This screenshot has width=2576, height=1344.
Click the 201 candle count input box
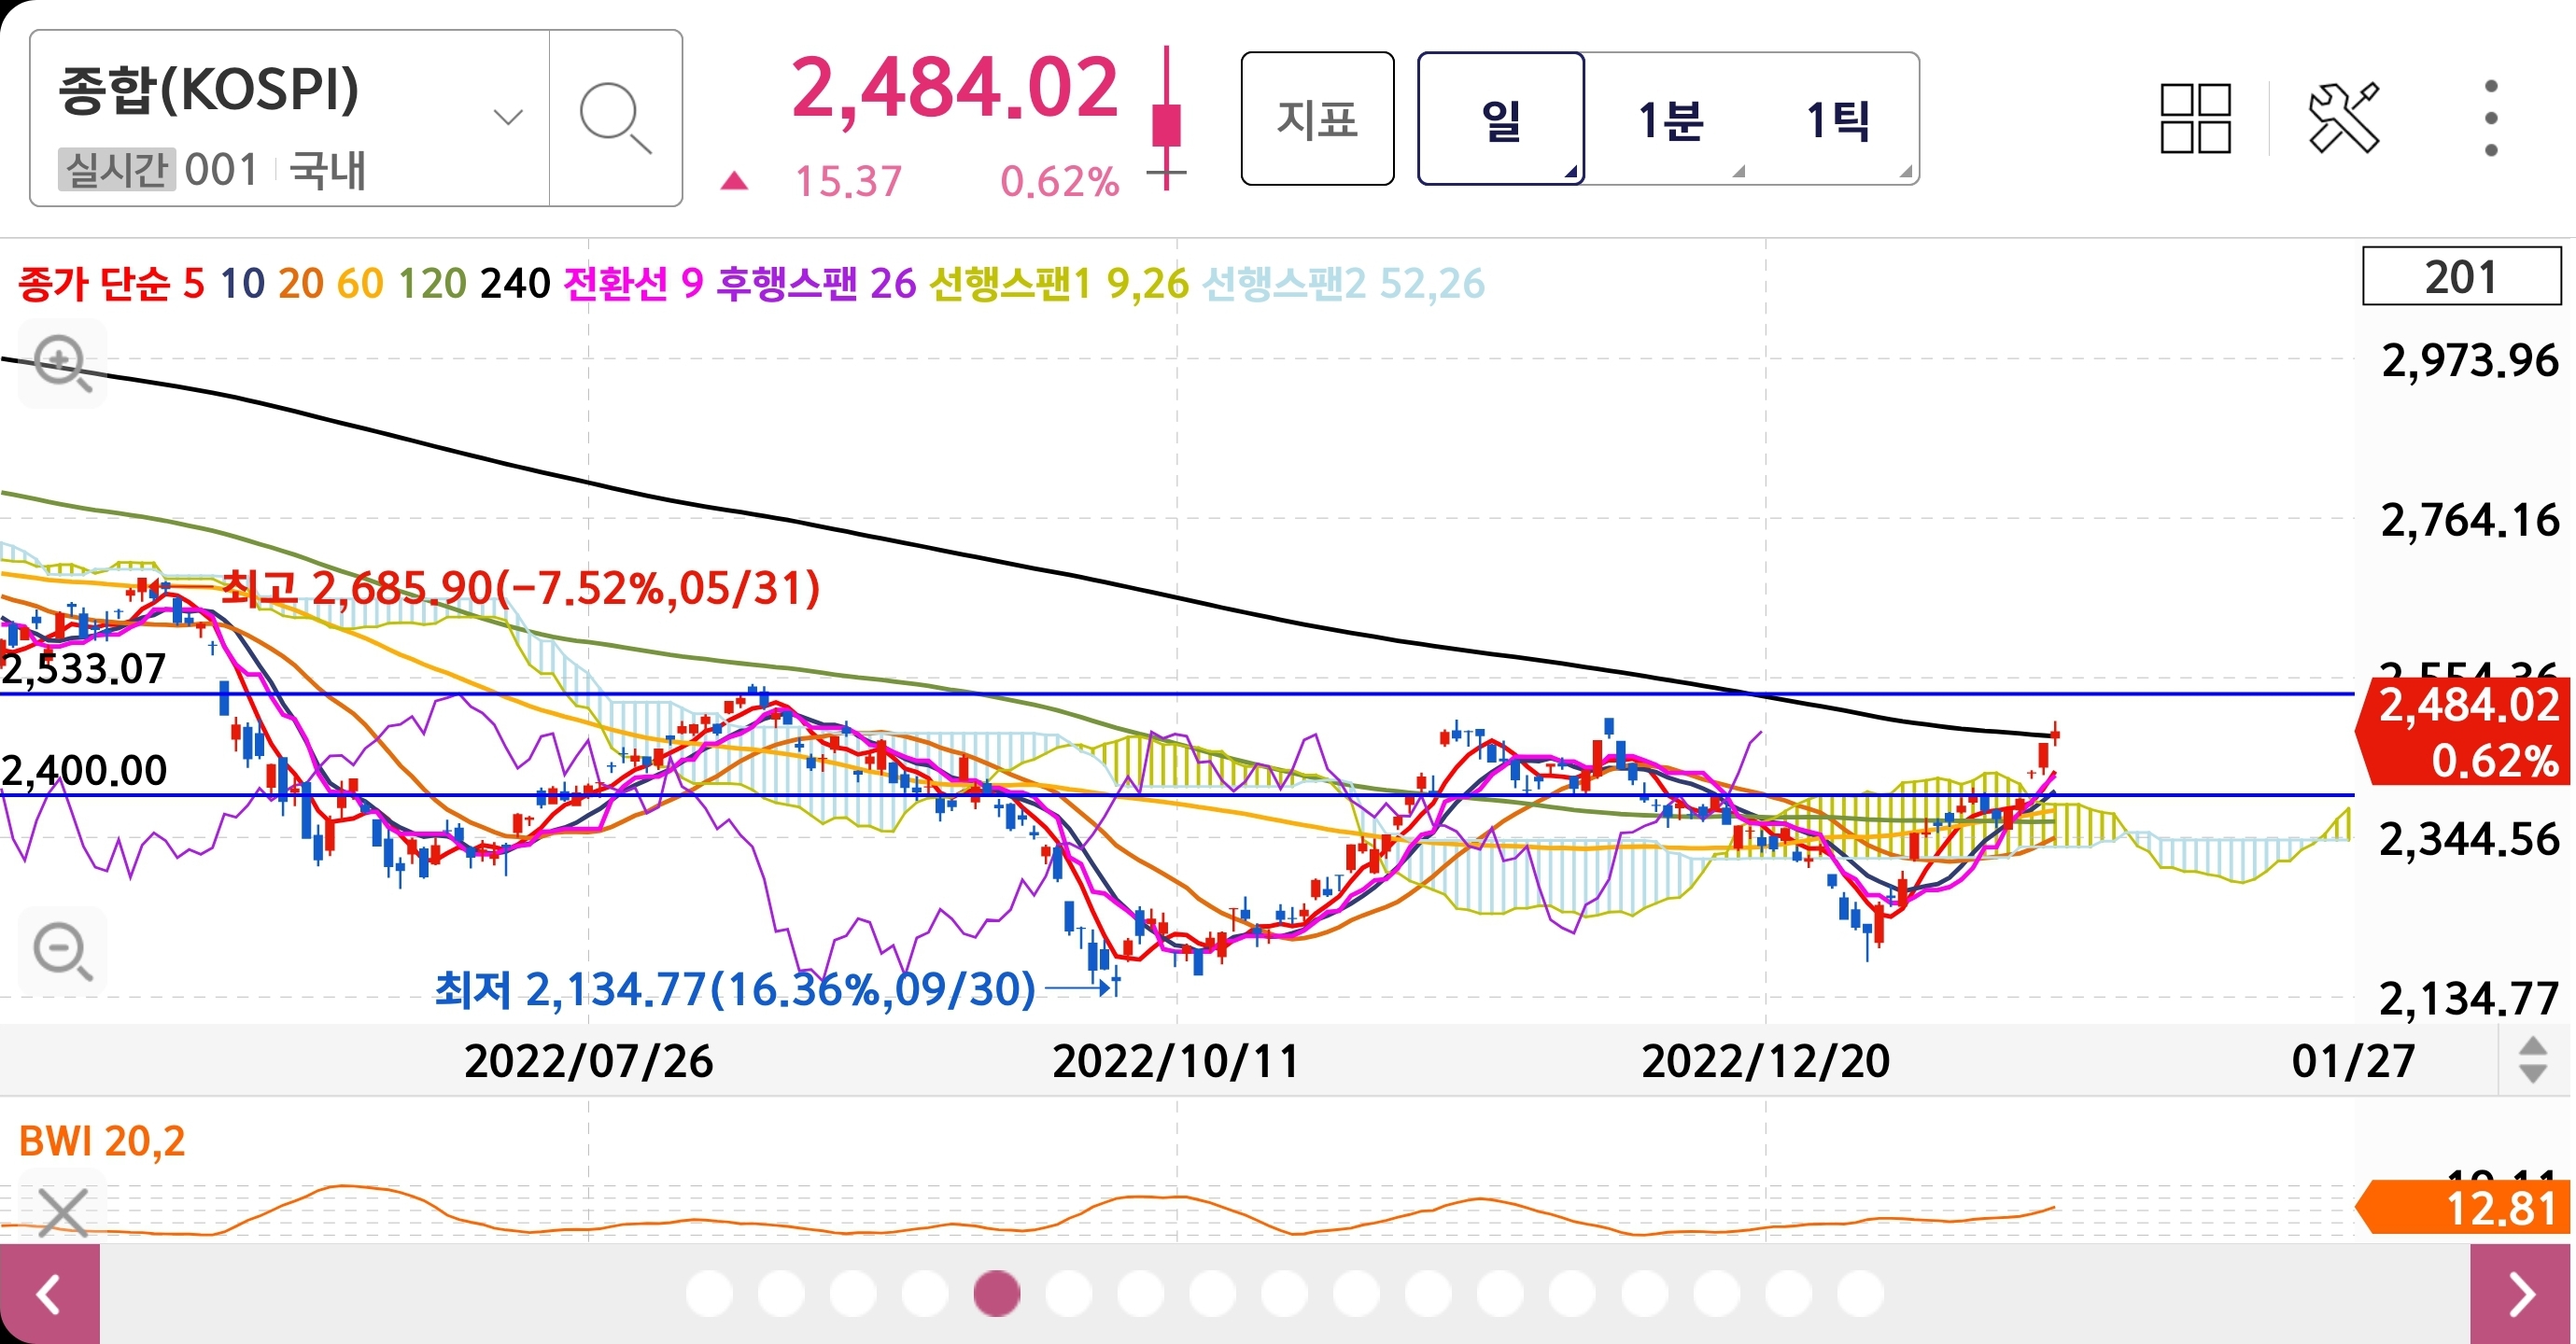pos(2460,276)
